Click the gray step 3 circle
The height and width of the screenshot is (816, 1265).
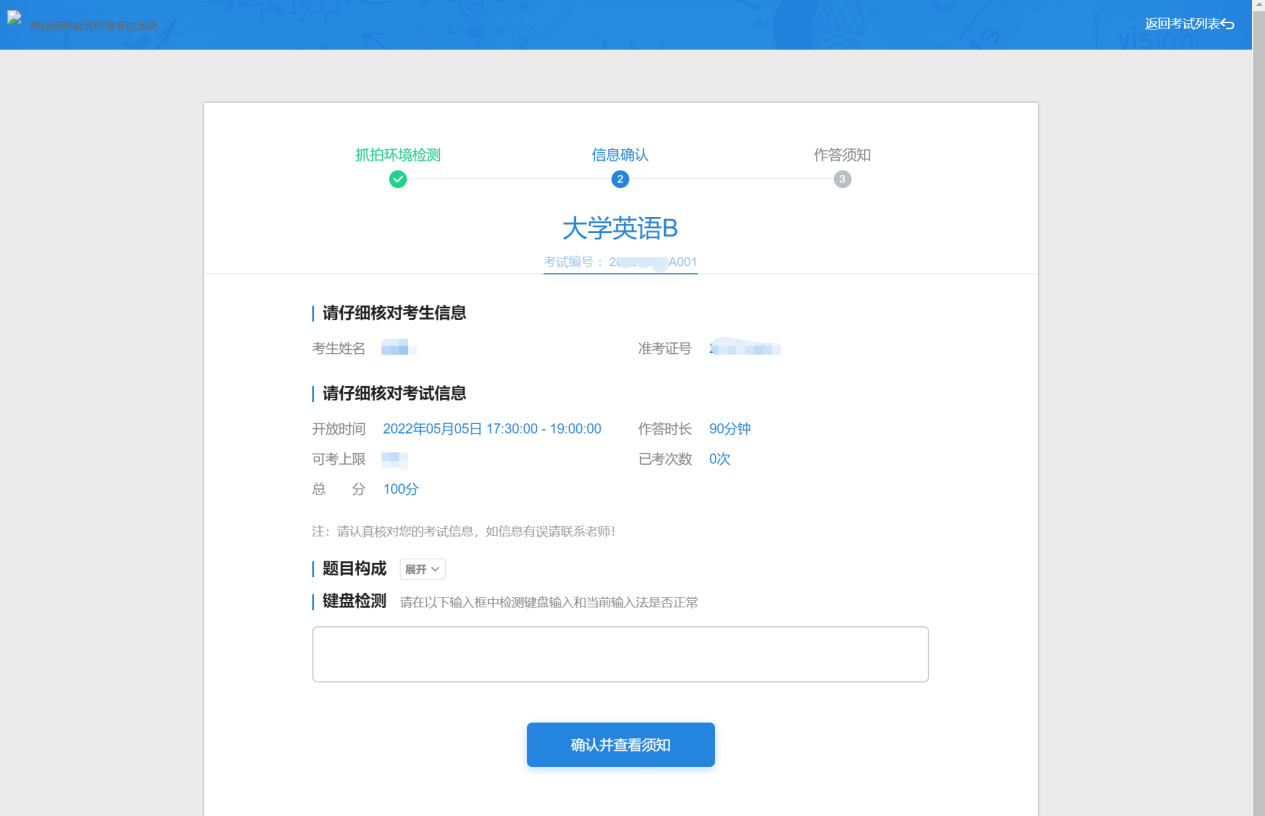842,179
